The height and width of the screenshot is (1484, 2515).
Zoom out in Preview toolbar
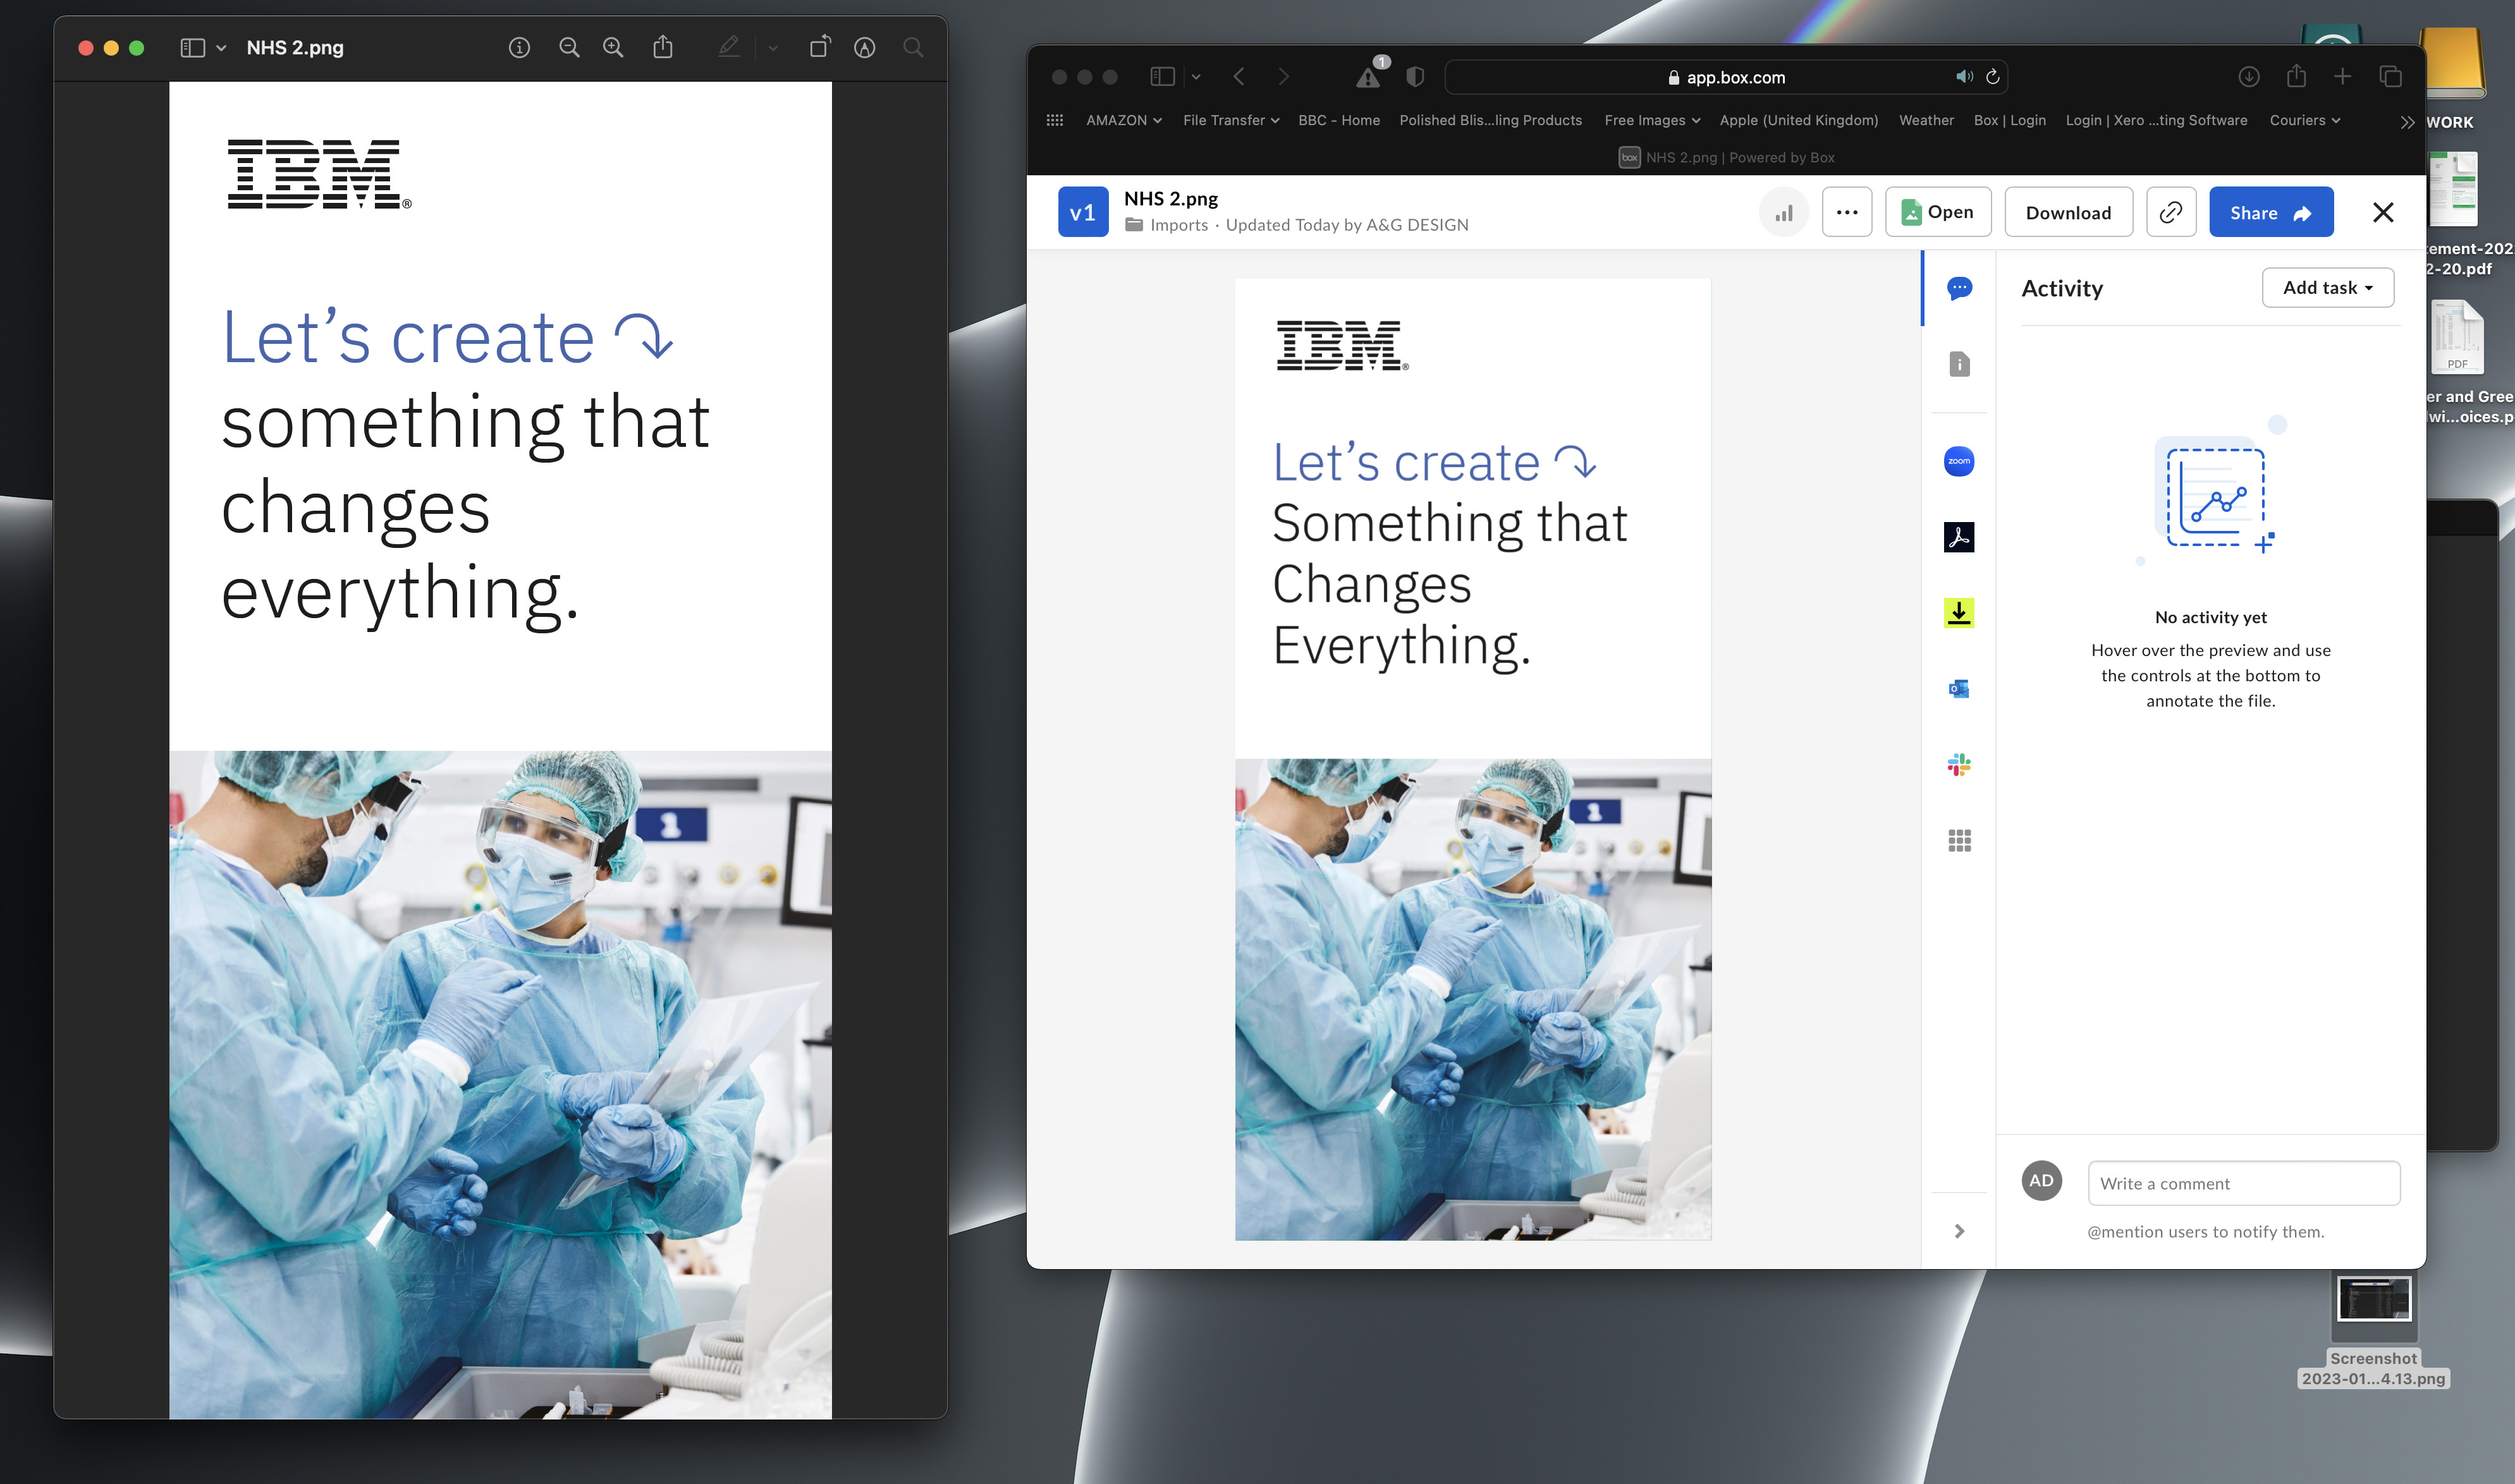click(569, 47)
